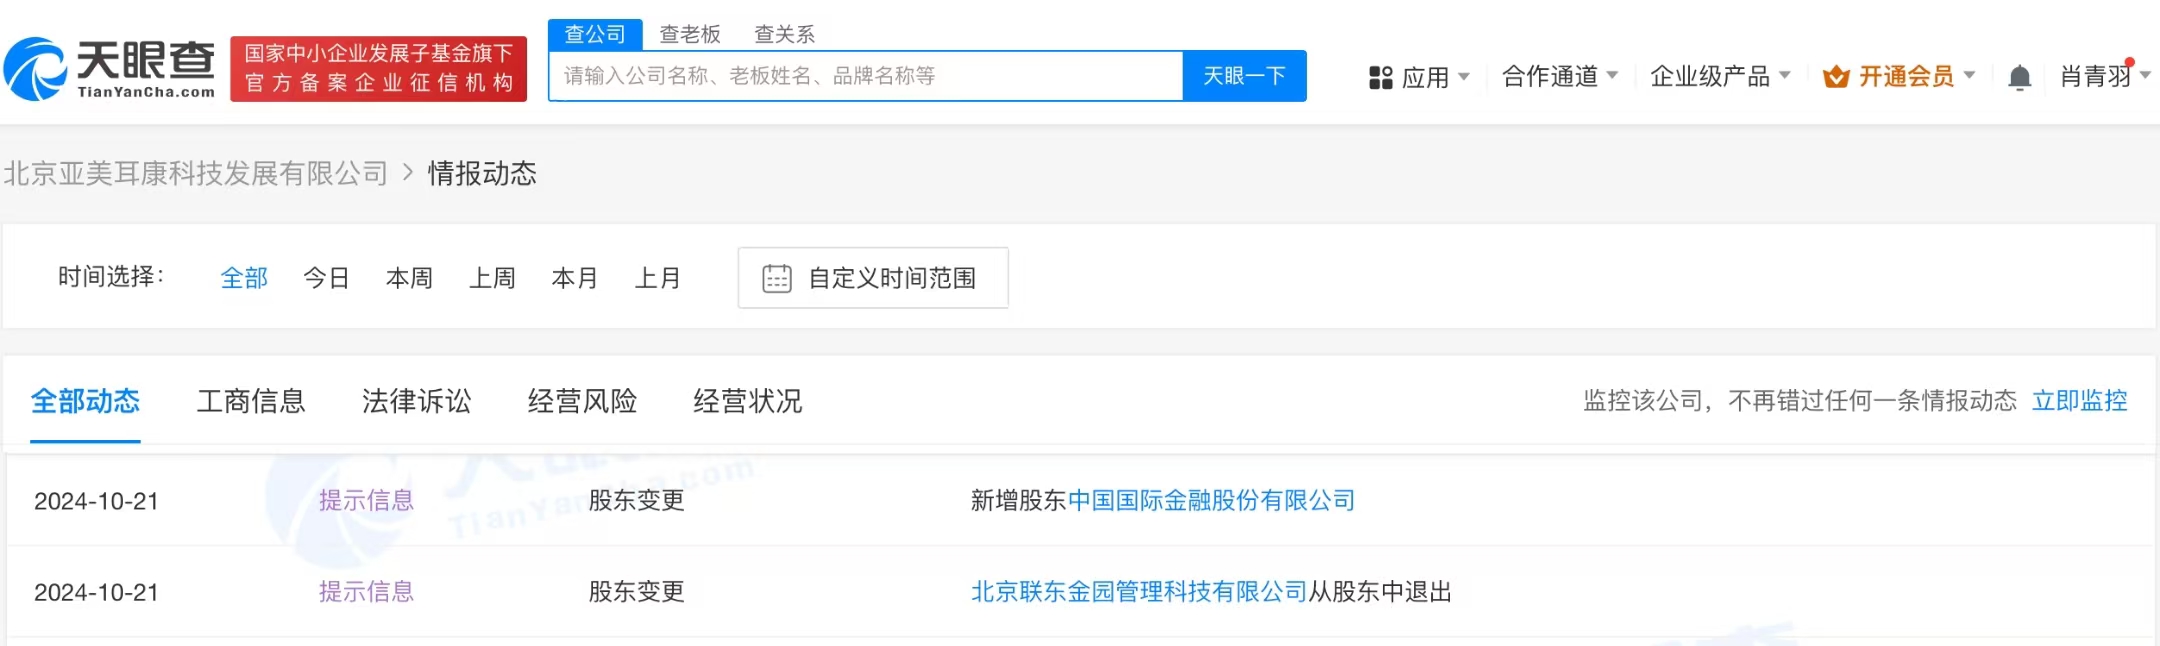Viewport: 2160px width, 646px height.
Task: Click 股东变更 in the 从股东中退出 row
Action: click(x=636, y=591)
